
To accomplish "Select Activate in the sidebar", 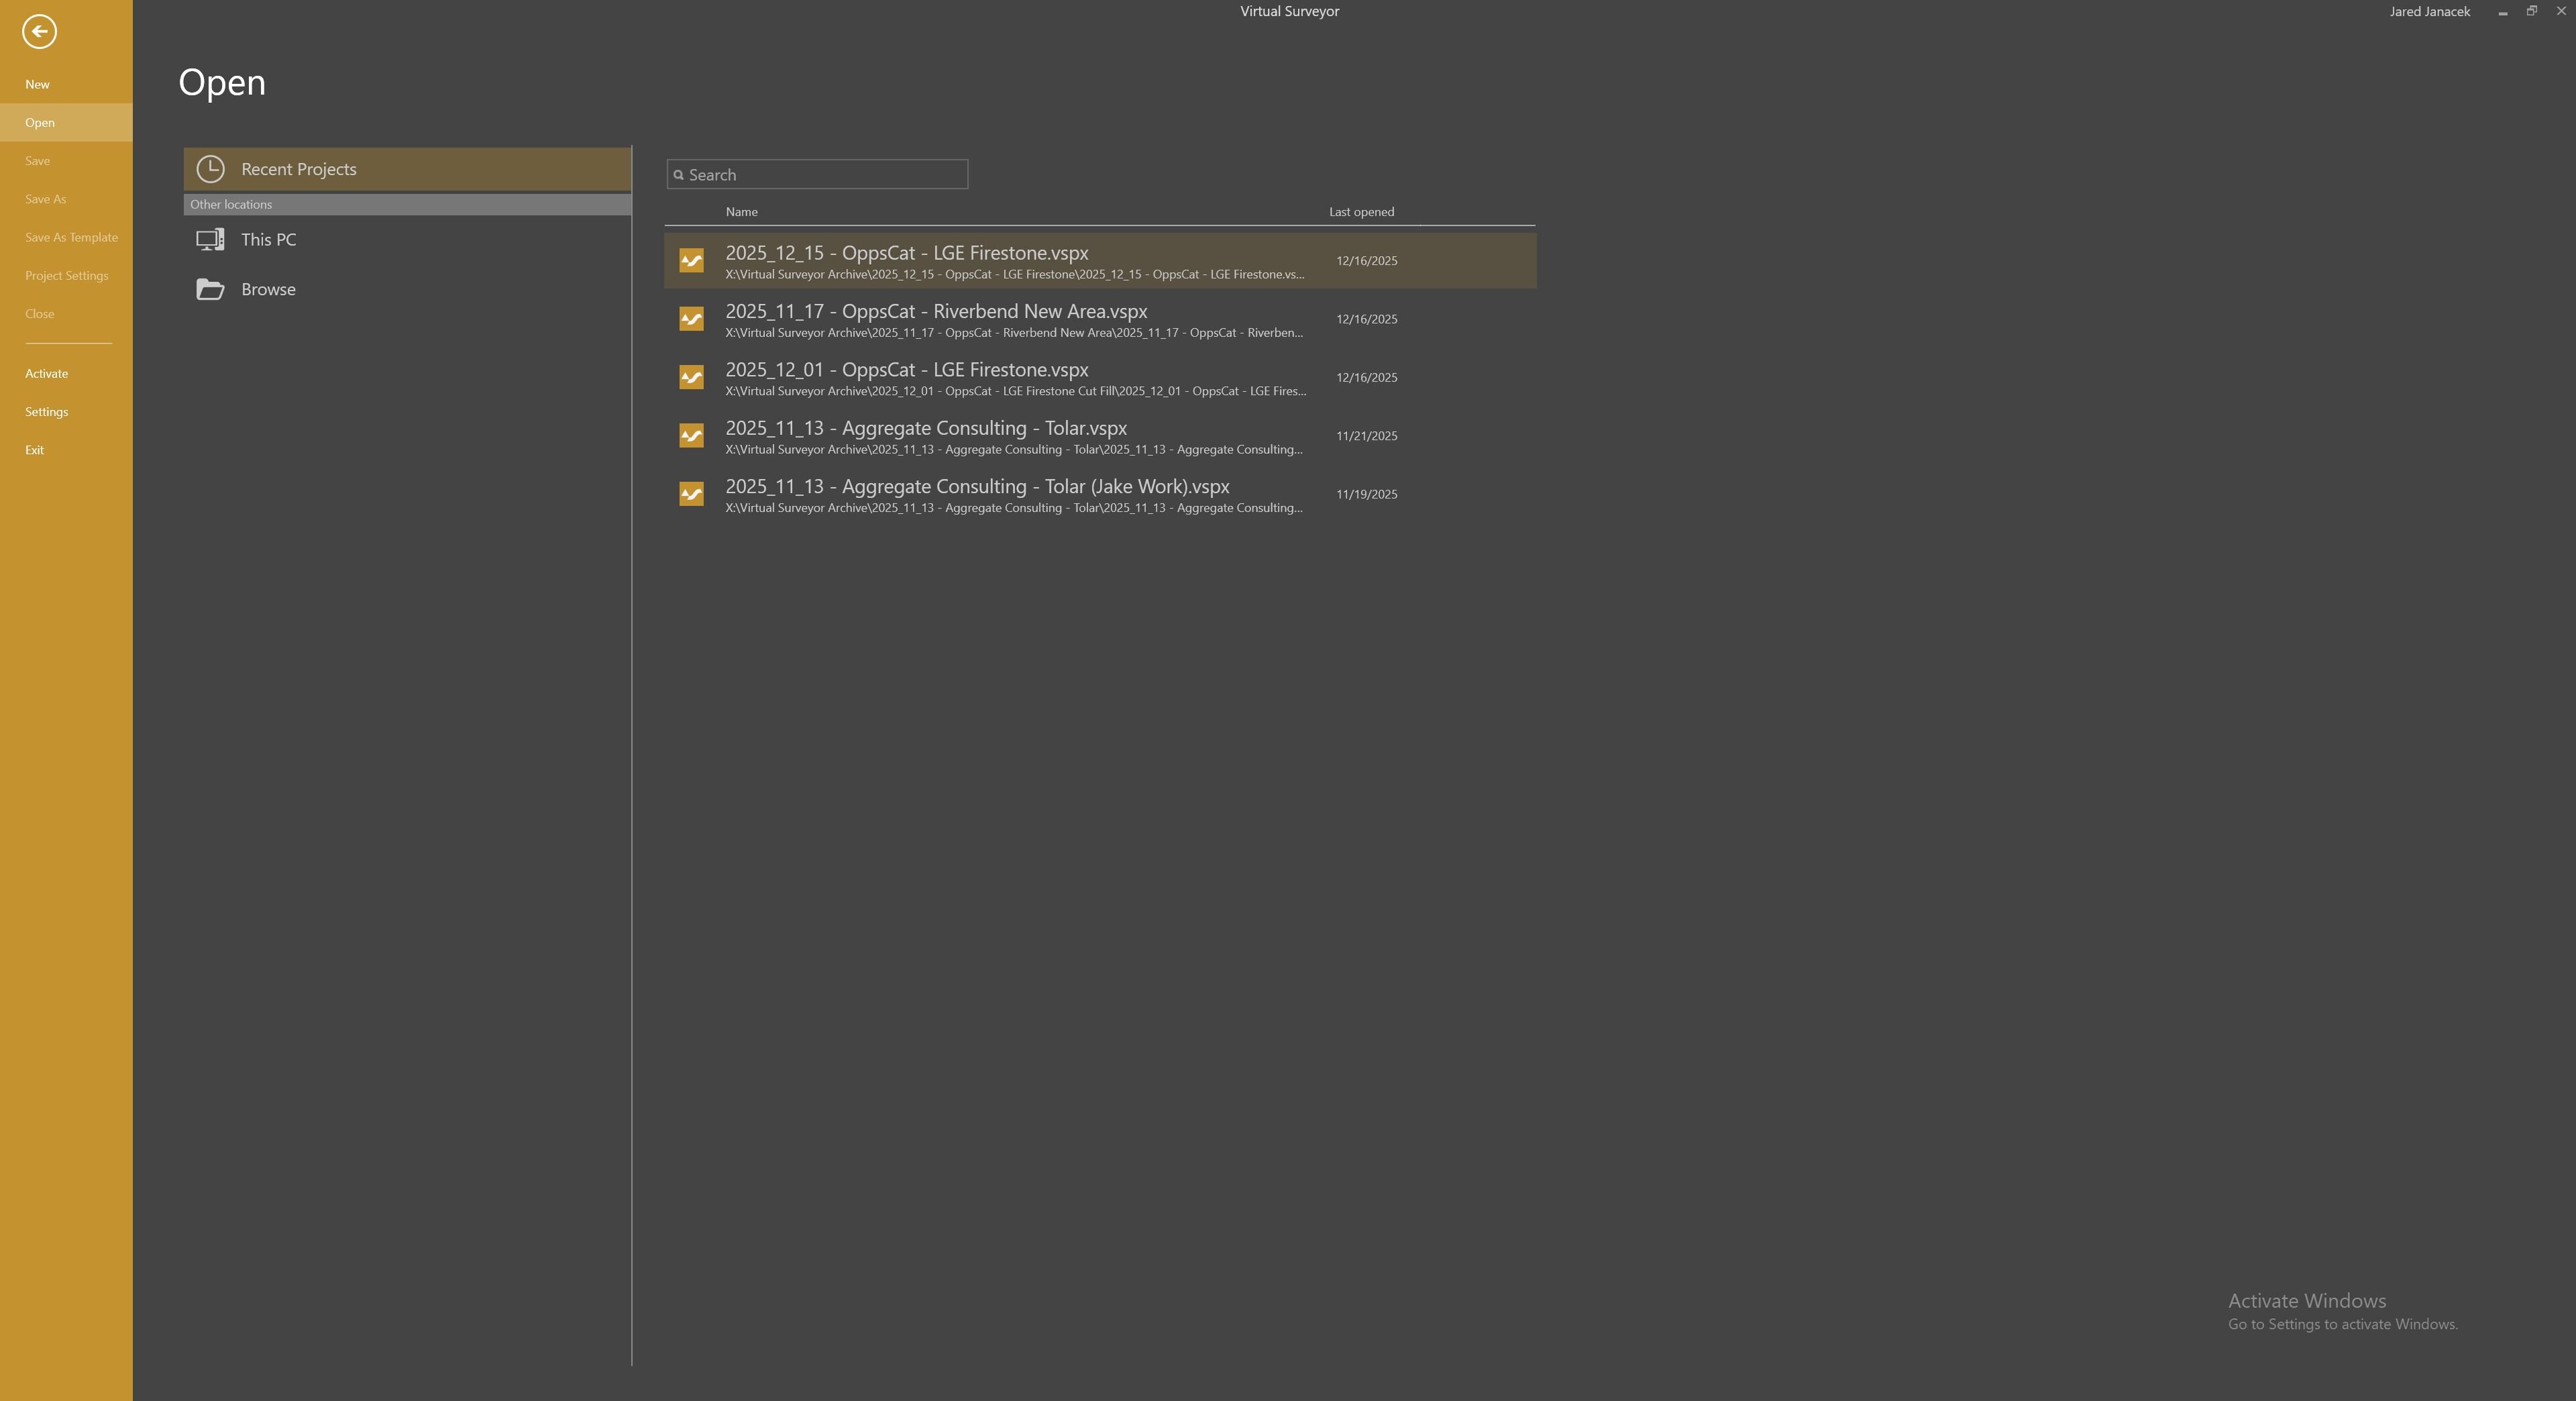I will 66,374.
